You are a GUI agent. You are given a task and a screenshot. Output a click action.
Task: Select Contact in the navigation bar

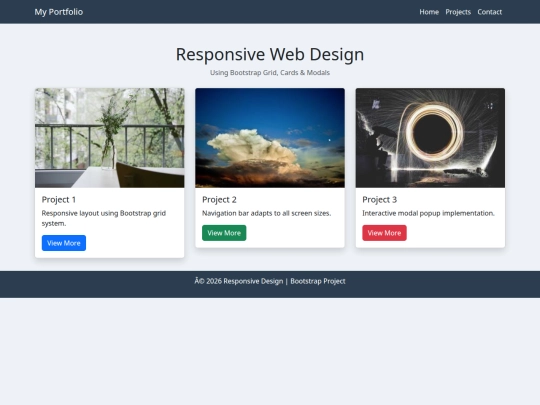point(489,12)
